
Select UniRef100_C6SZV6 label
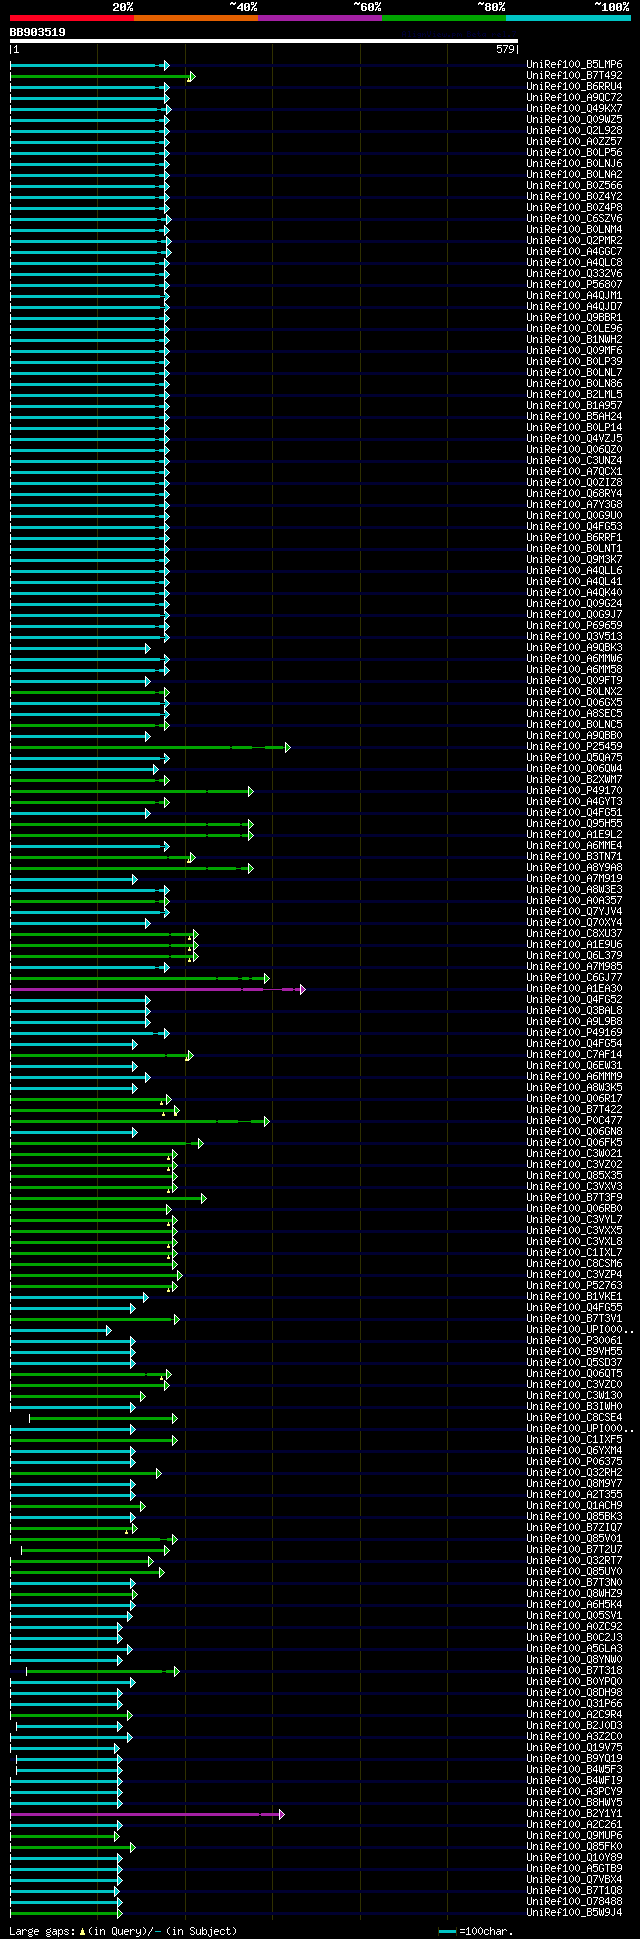[x=574, y=219]
